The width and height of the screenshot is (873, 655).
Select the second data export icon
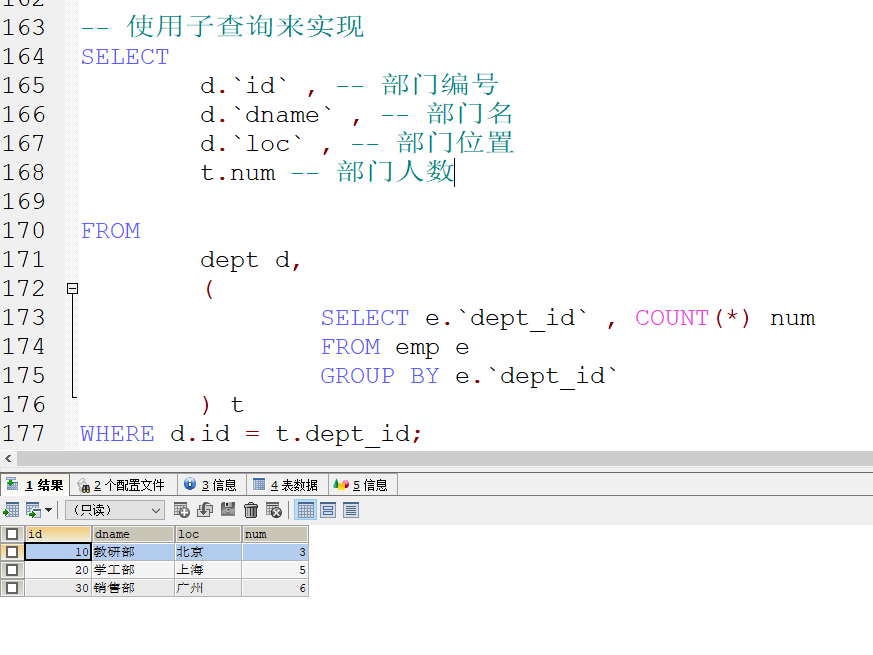click(x=31, y=510)
